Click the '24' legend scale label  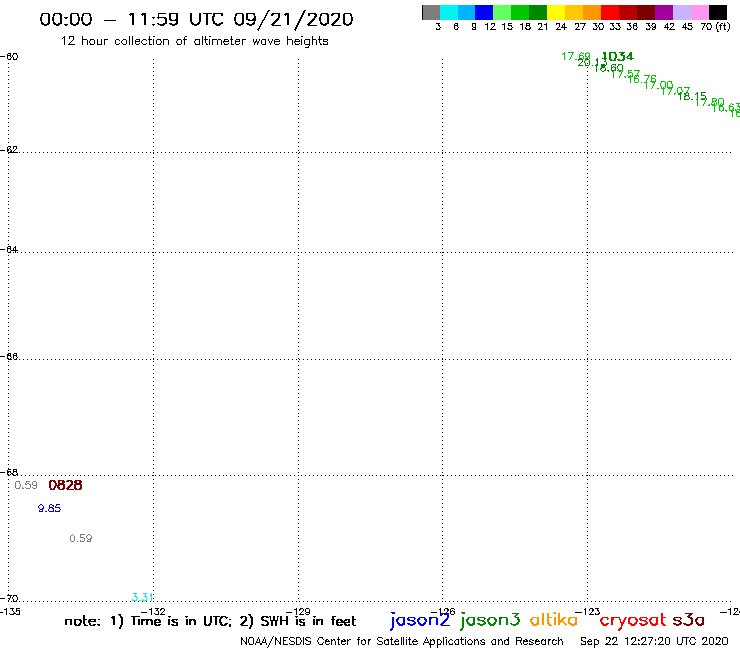561,27
